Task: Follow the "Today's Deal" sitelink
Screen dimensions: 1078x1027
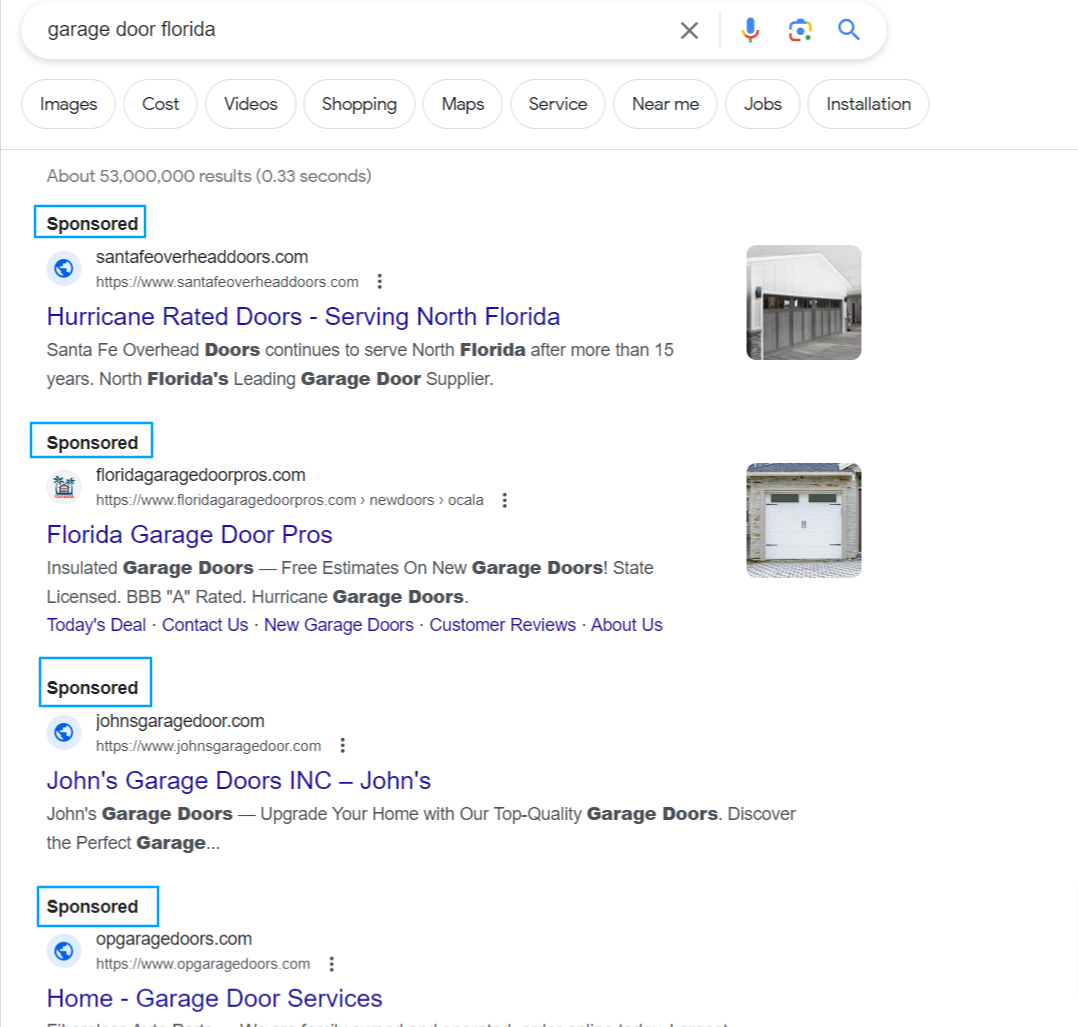Action: (96, 625)
